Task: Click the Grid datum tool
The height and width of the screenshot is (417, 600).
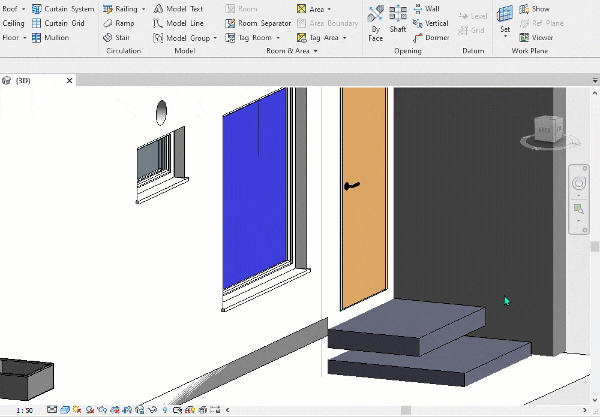Action: tap(472, 30)
